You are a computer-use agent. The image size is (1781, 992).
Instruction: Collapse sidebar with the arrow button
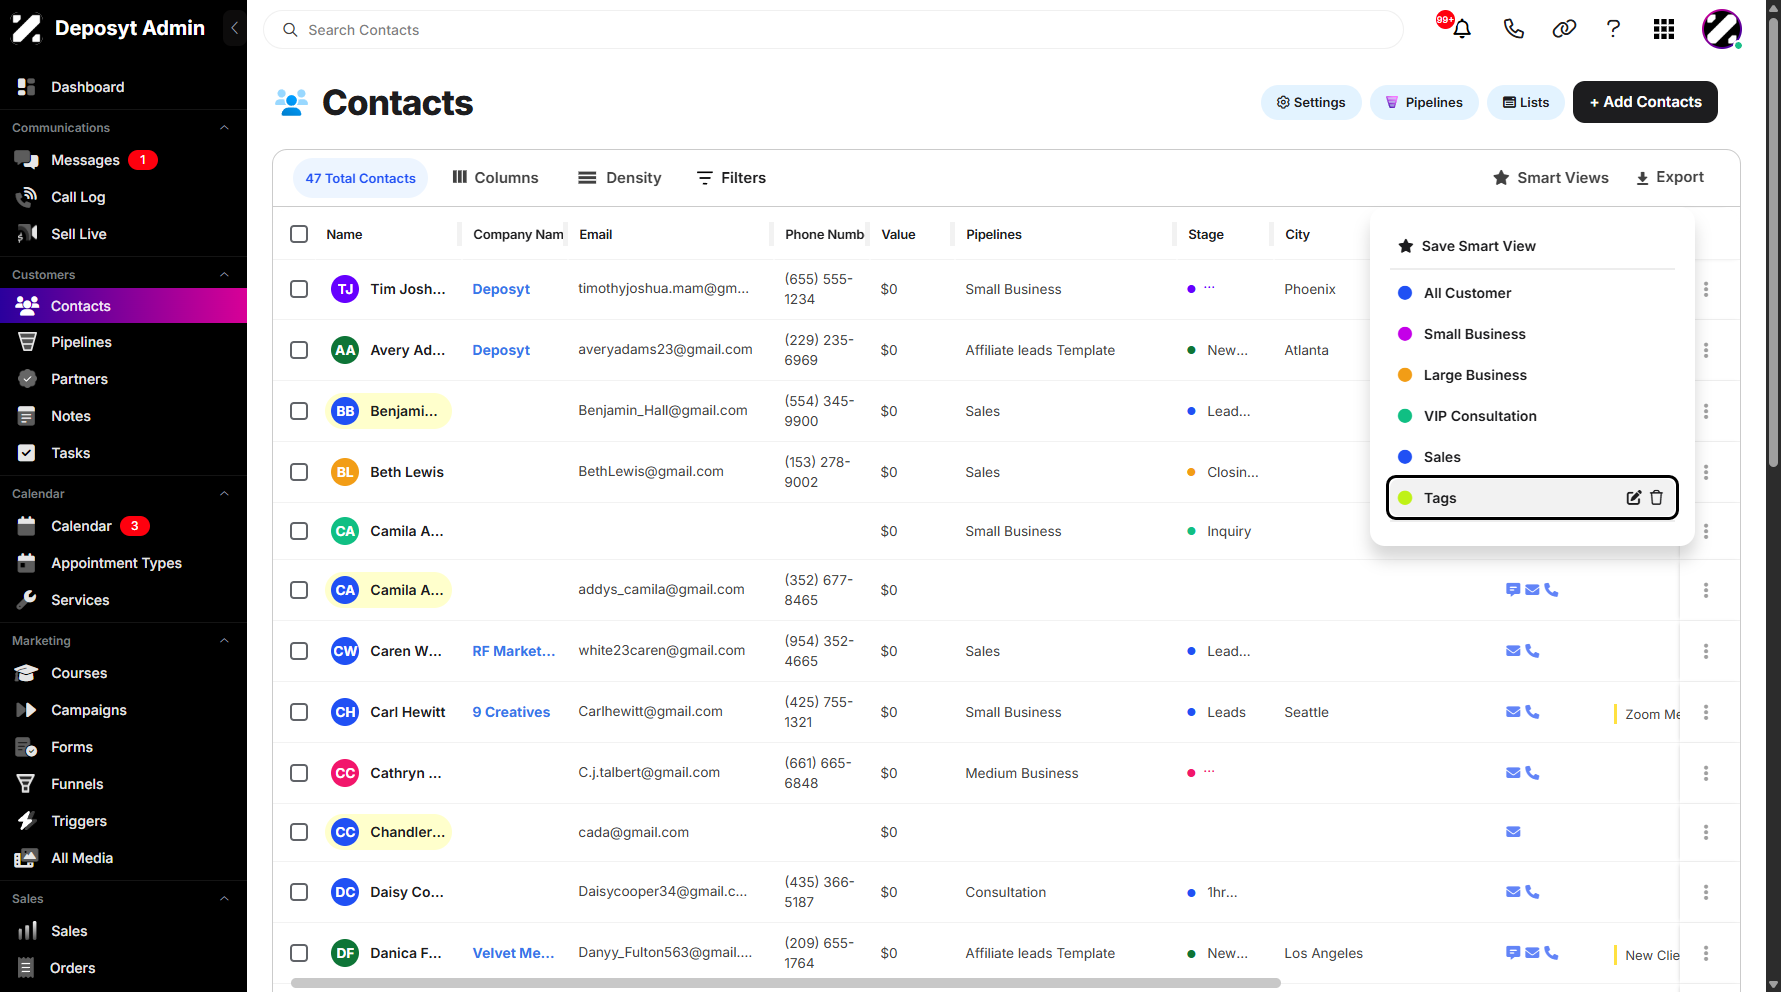(234, 28)
